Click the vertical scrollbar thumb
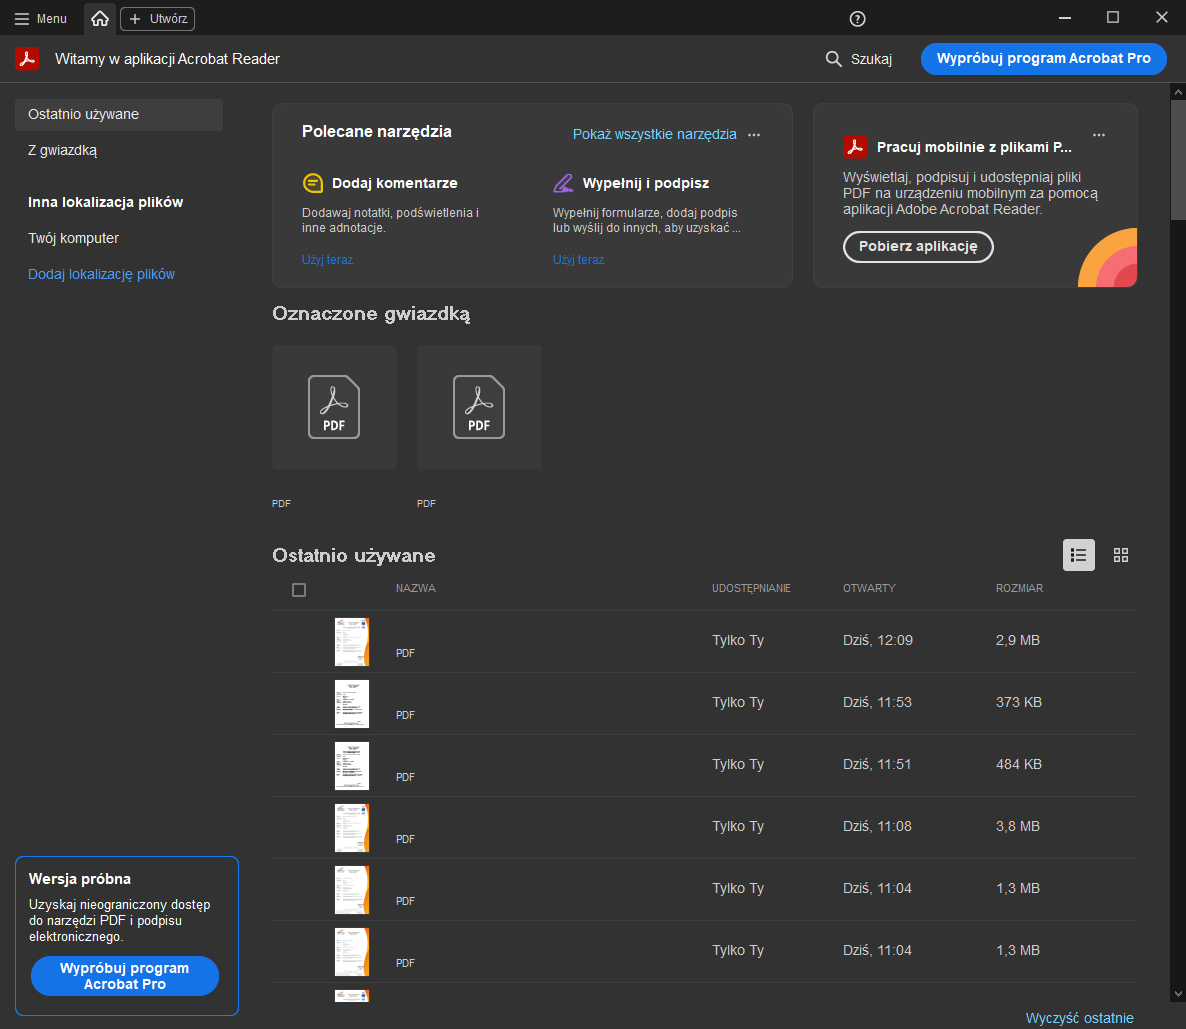 coord(1178,160)
